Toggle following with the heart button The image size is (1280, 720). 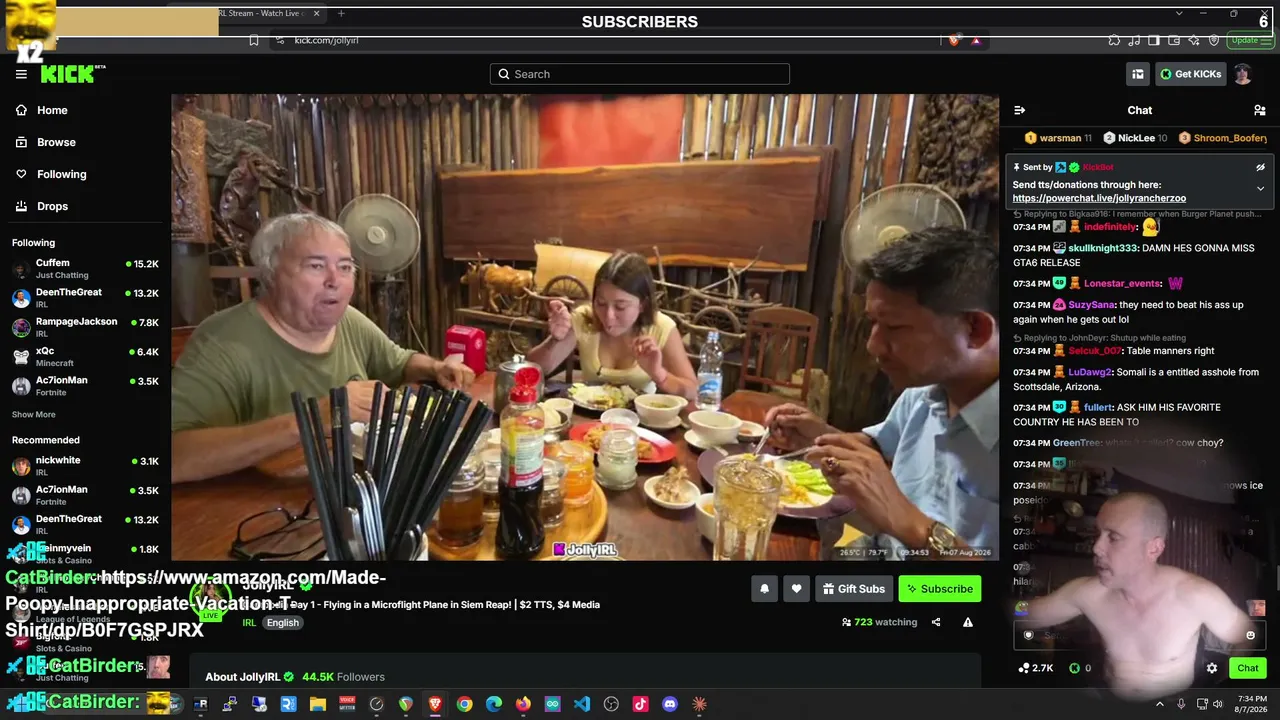(x=796, y=589)
